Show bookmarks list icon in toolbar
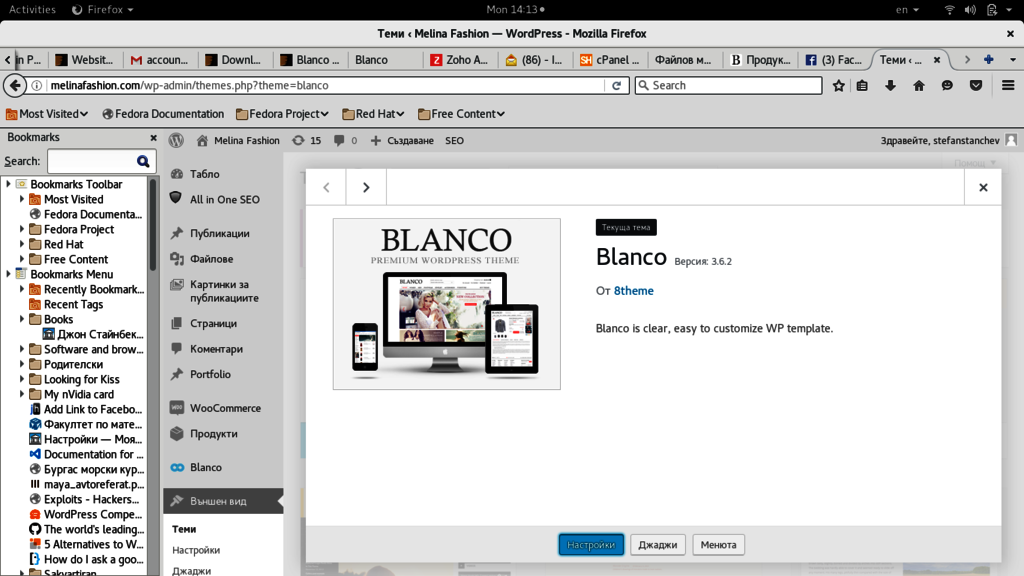The width and height of the screenshot is (1024, 576). (x=862, y=86)
